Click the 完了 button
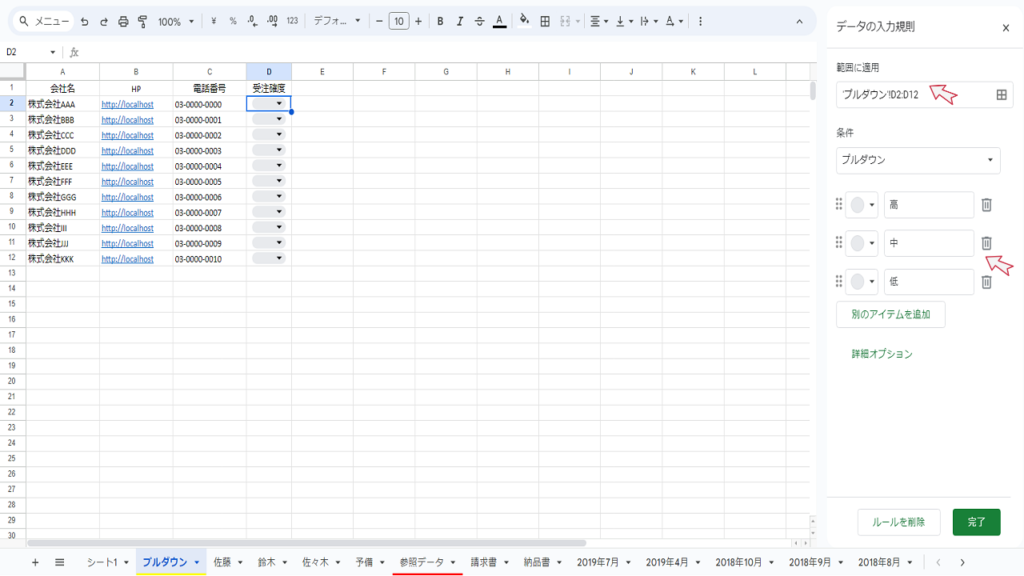This screenshot has height=576, width=1024. pyautogui.click(x=976, y=522)
